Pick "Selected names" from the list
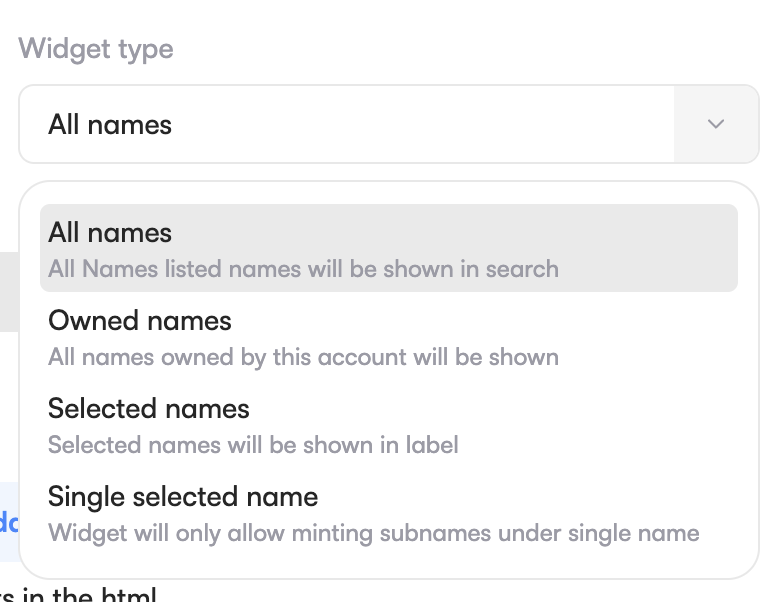The width and height of the screenshot is (778, 602). pos(149,409)
